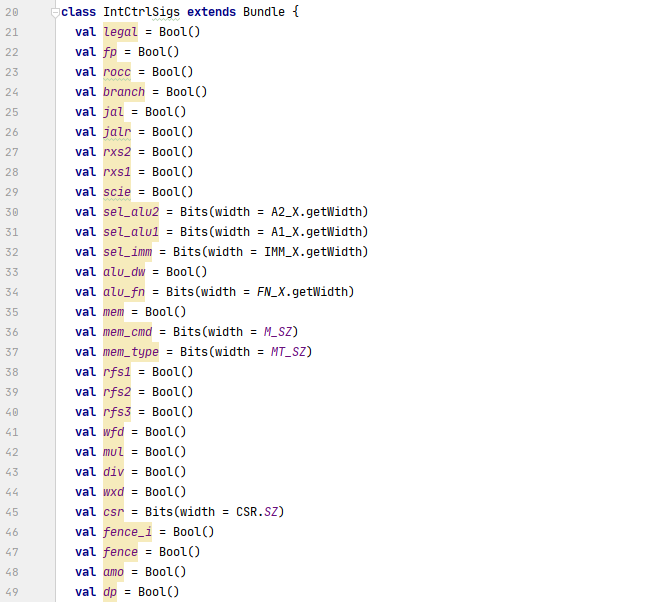
Task: Place cursor on the legal variable
Action: click(120, 32)
